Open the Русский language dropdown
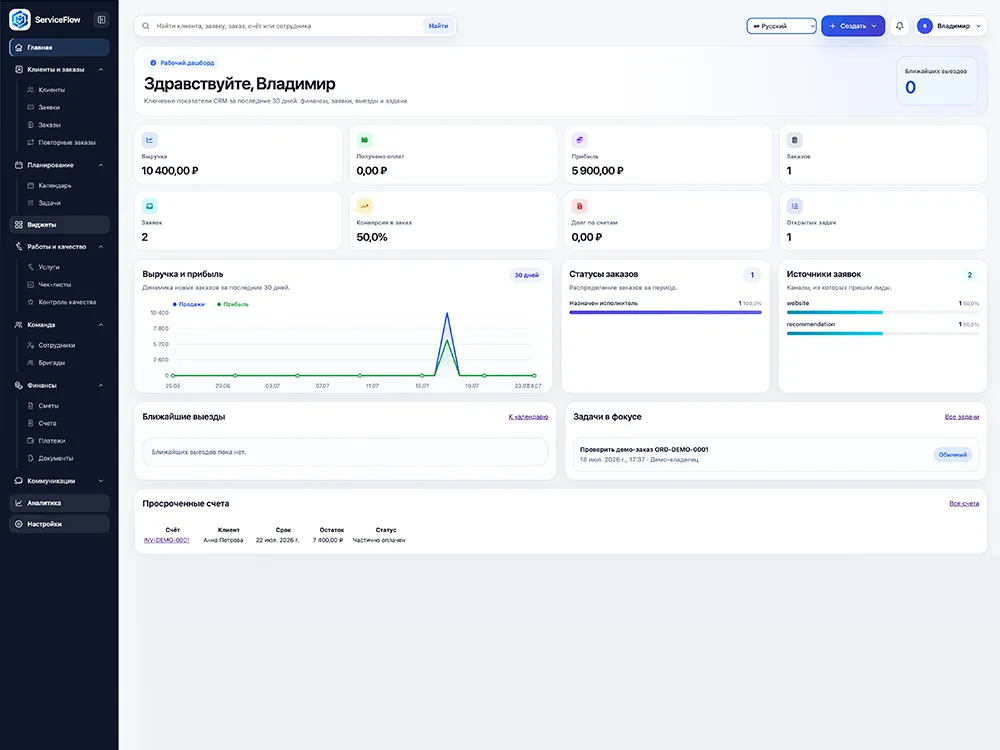This screenshot has width=1000, height=750. click(781, 26)
